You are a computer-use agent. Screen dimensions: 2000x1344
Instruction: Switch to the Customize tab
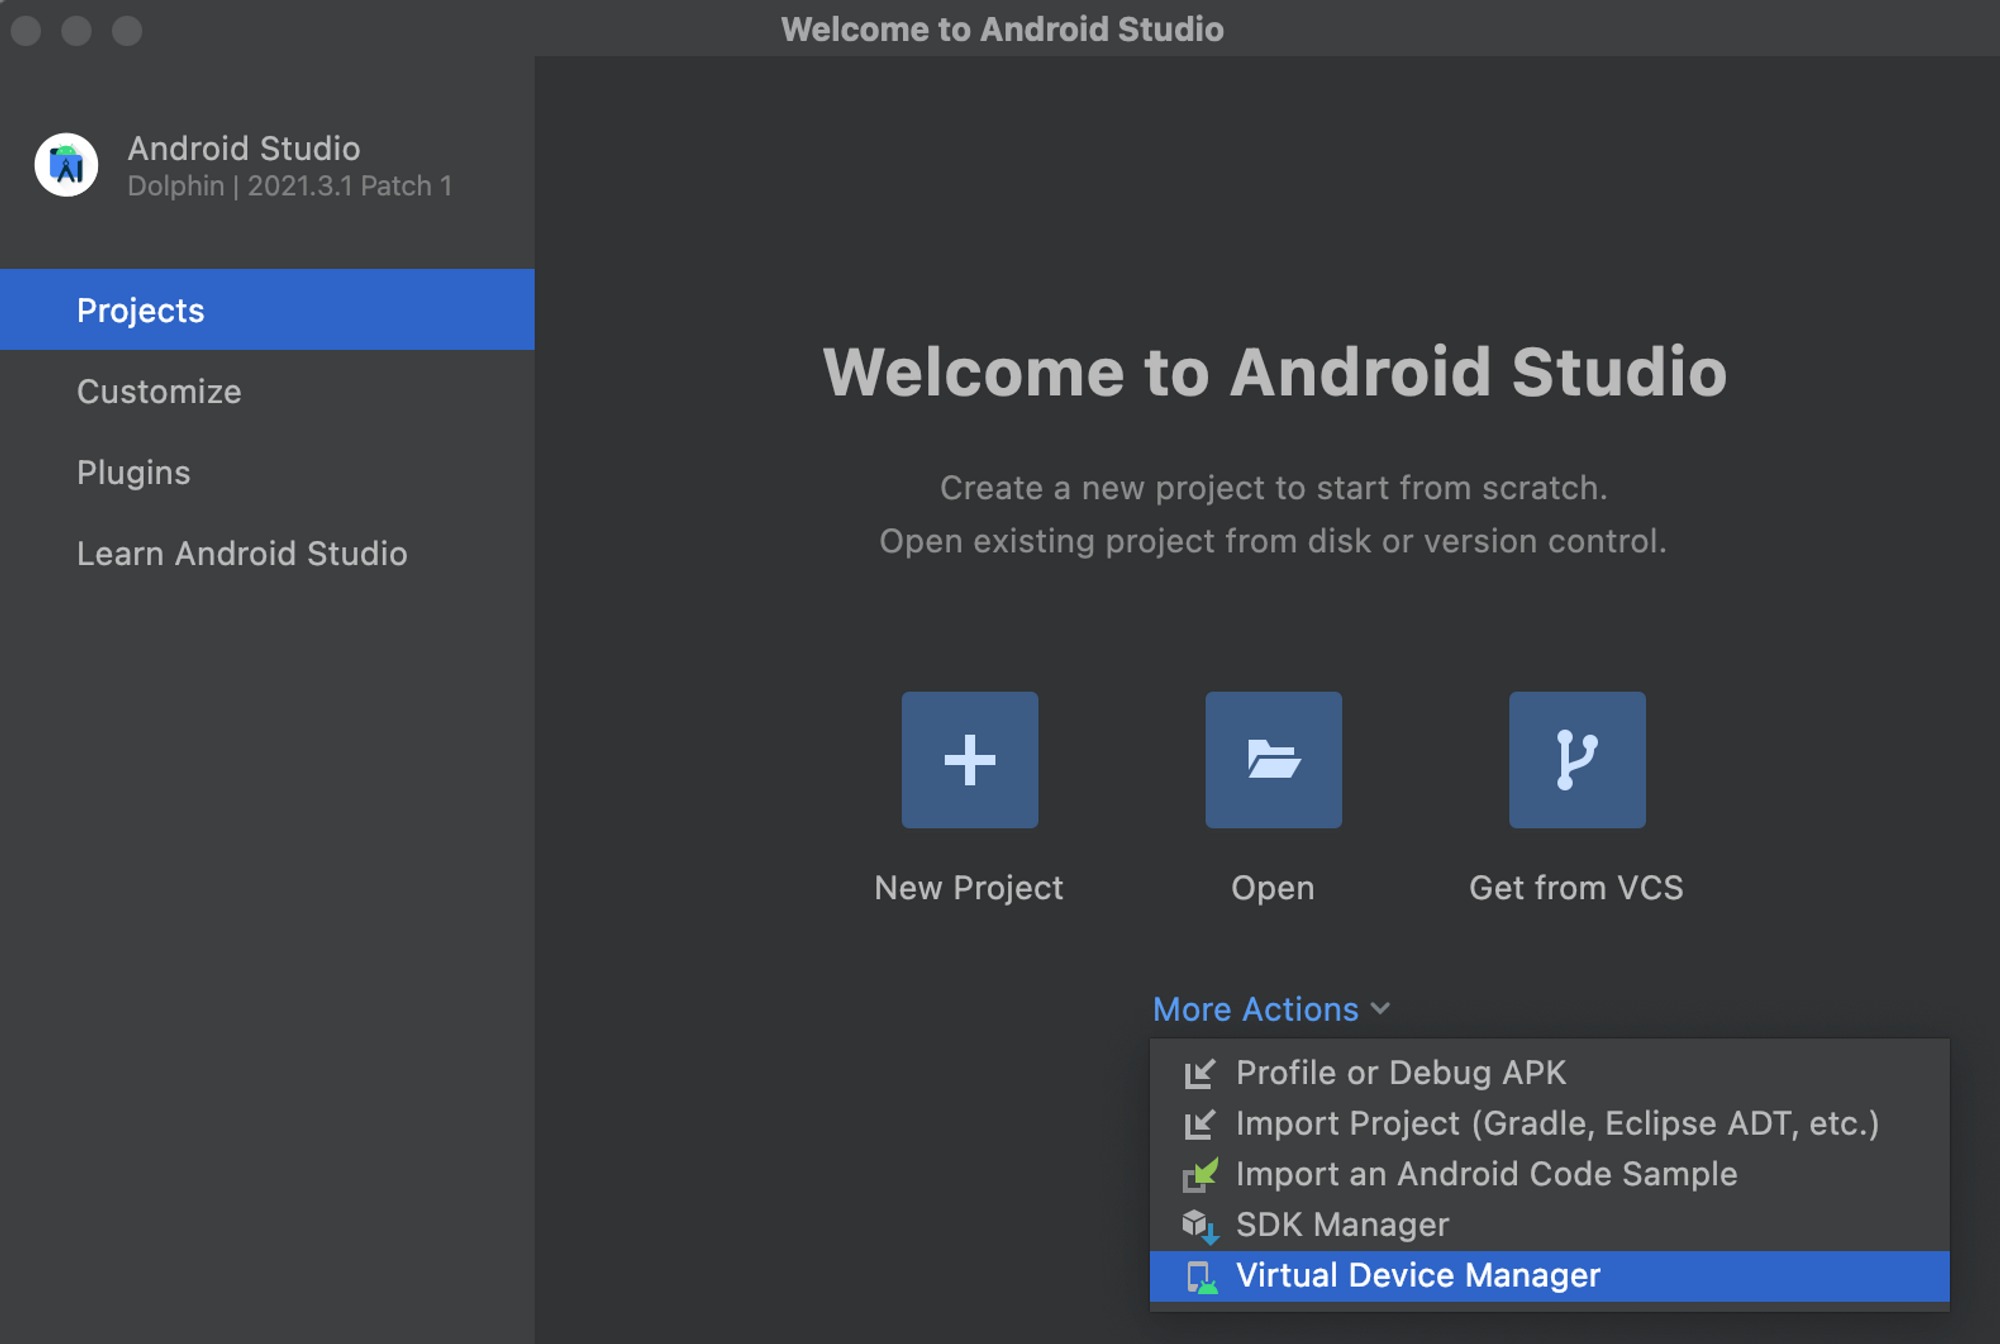(x=159, y=391)
